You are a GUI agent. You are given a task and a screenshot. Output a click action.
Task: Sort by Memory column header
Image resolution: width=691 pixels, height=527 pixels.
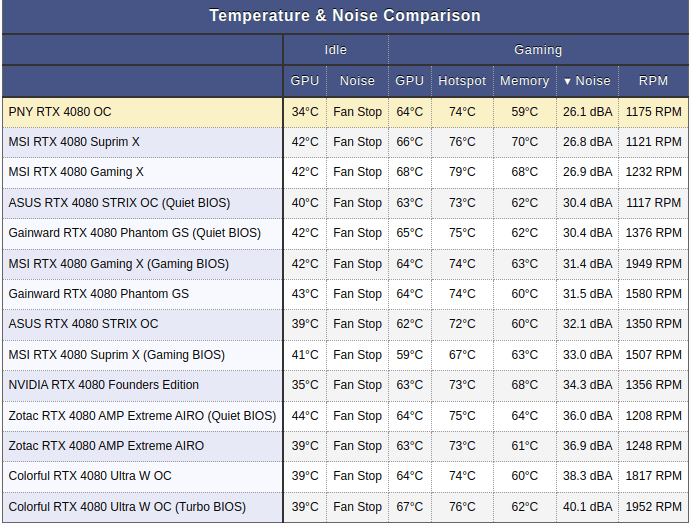point(524,81)
